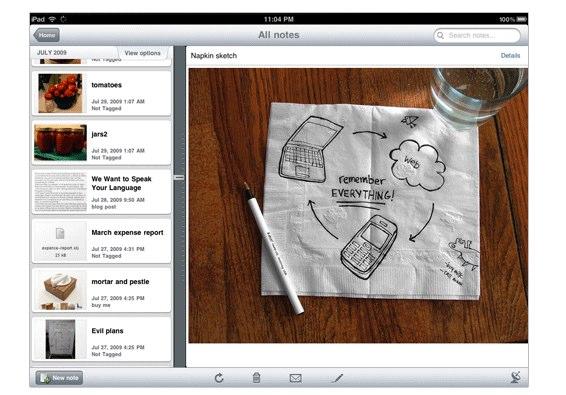Open the Evil plans note
Viewport: 566px width, 395px height.
coord(101,339)
